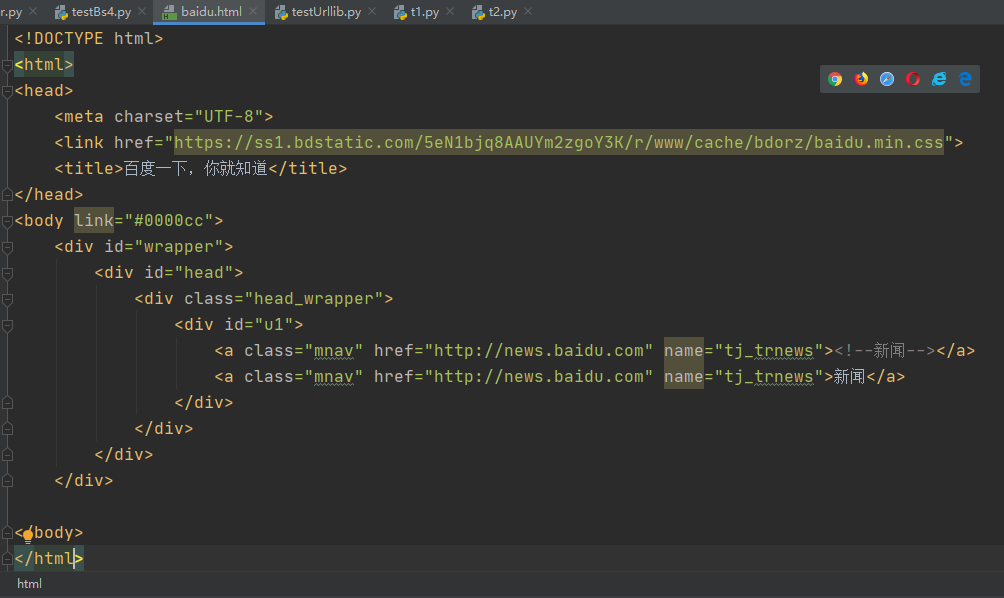Viewport: 1004px width, 598px height.
Task: Close the testBs4.py tab
Action: pyautogui.click(x=142, y=12)
